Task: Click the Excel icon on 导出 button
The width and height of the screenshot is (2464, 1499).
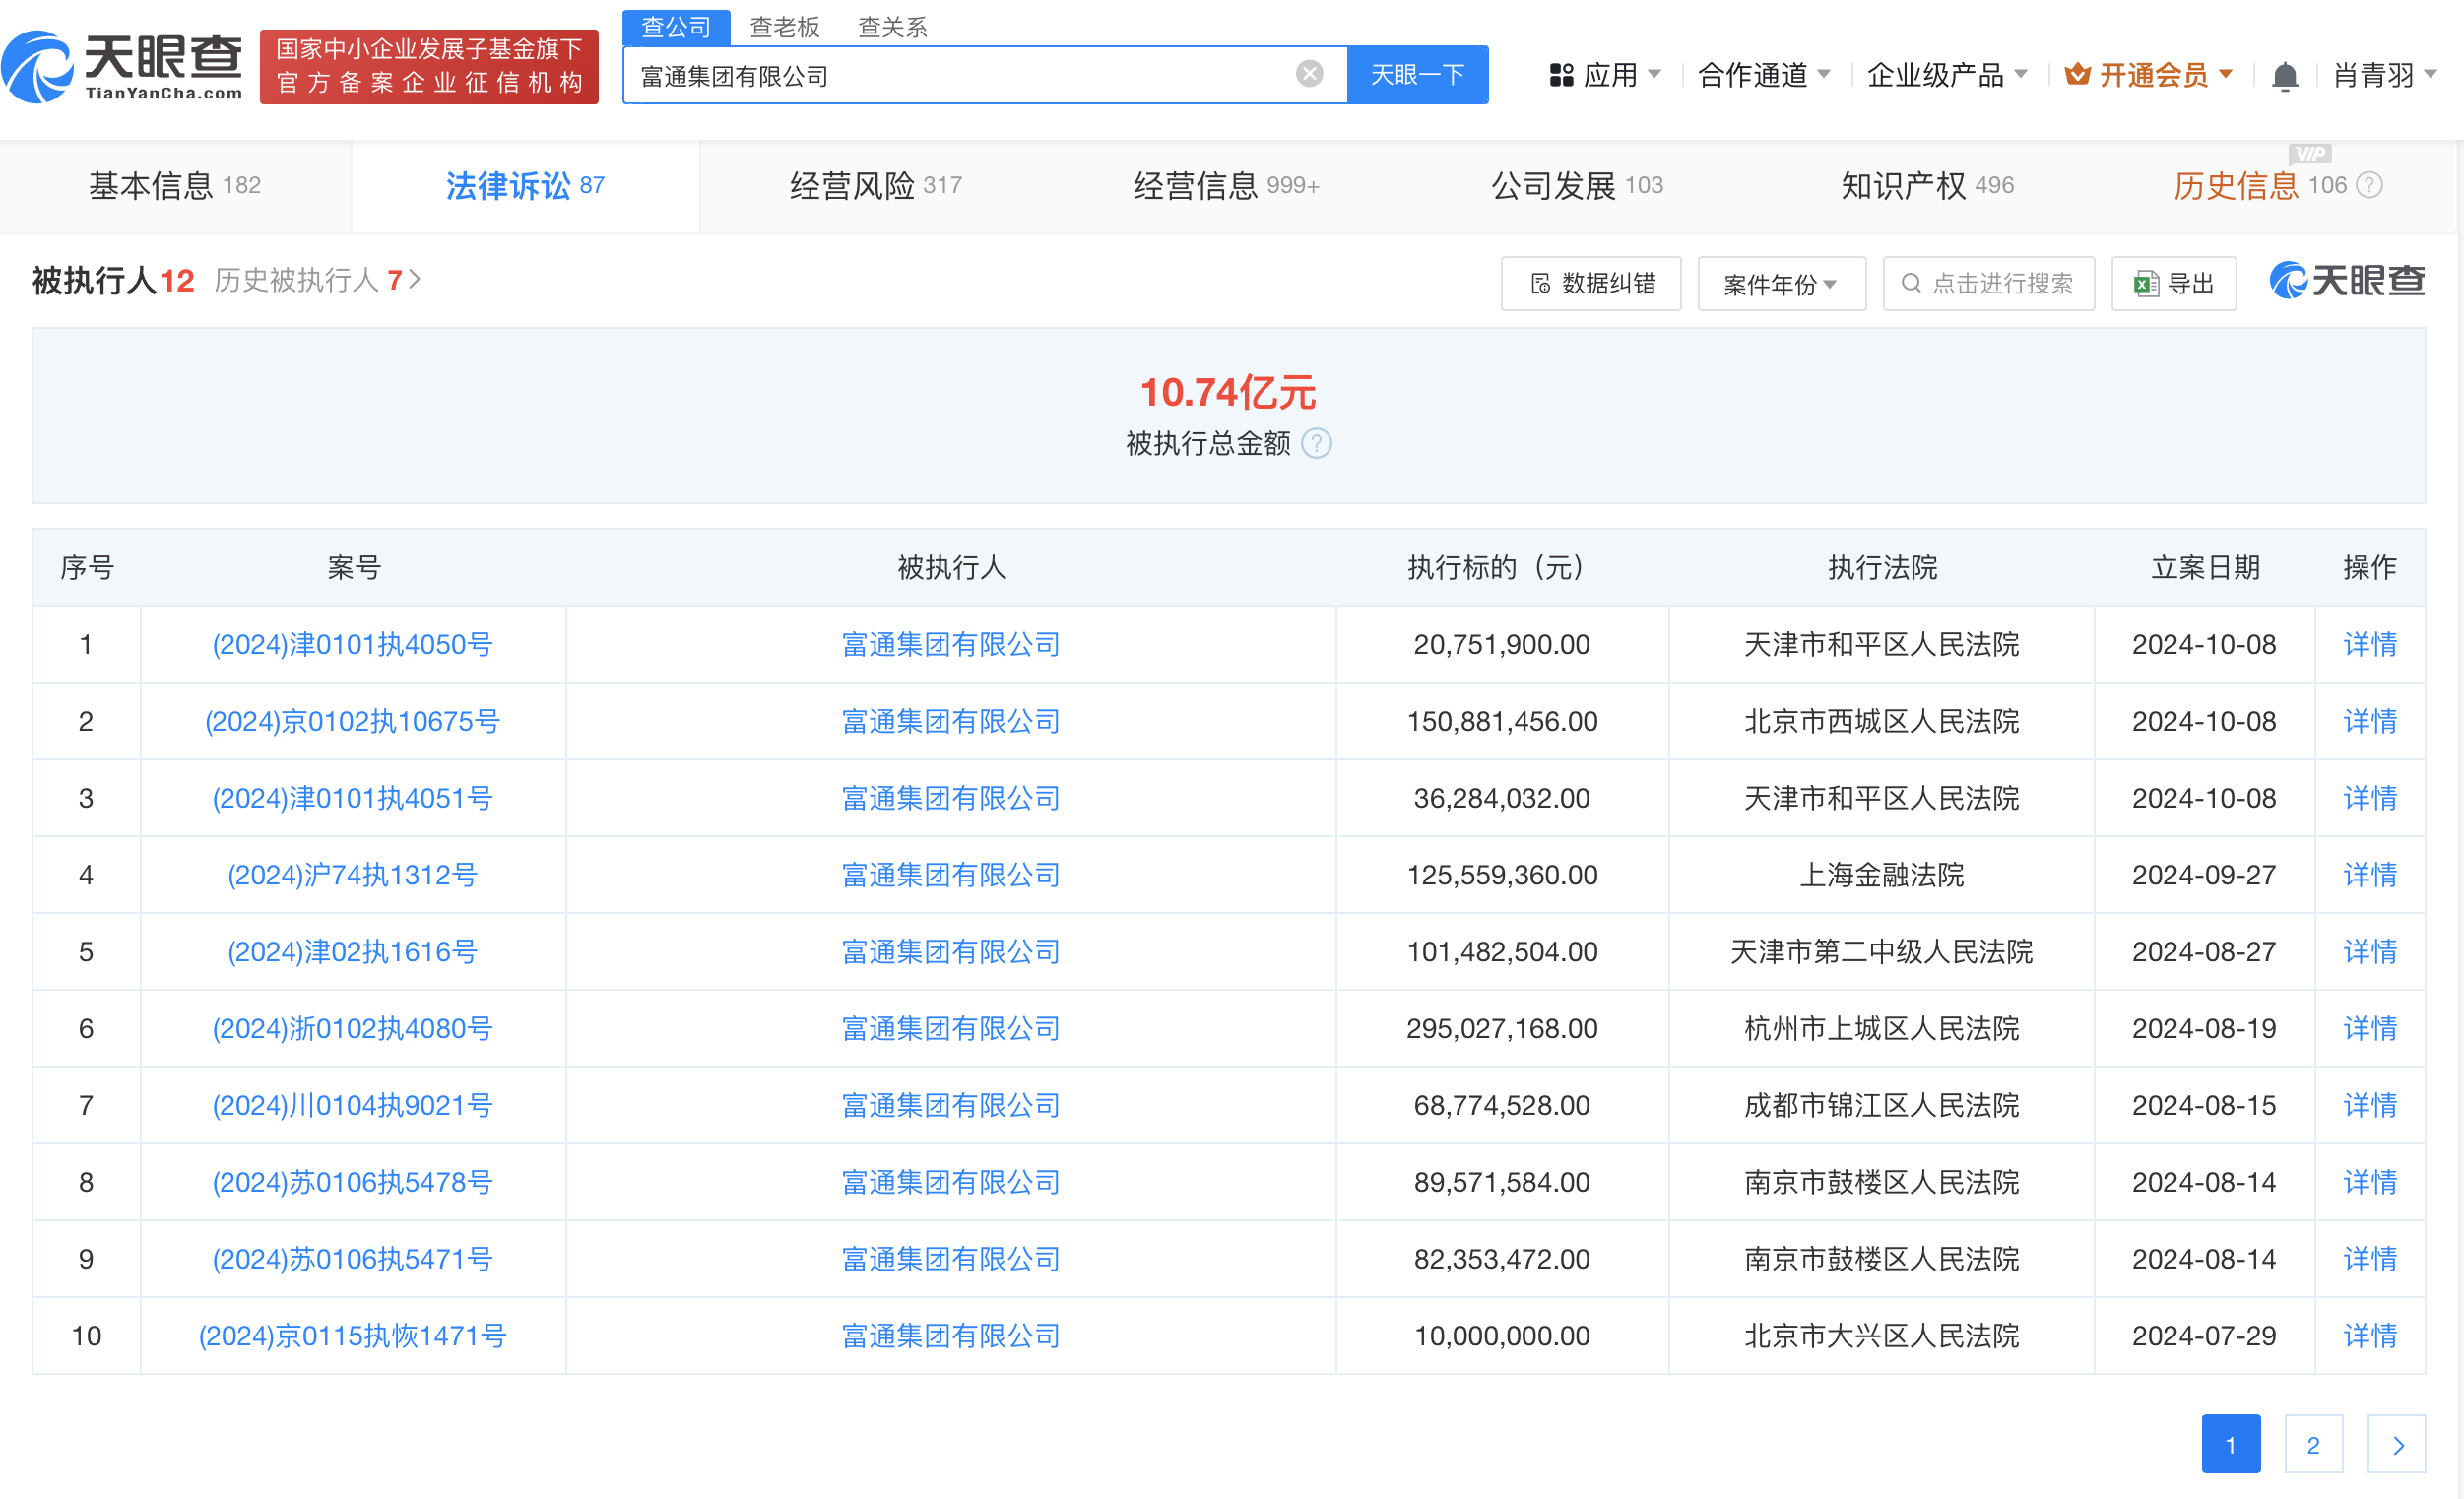Action: click(2146, 284)
